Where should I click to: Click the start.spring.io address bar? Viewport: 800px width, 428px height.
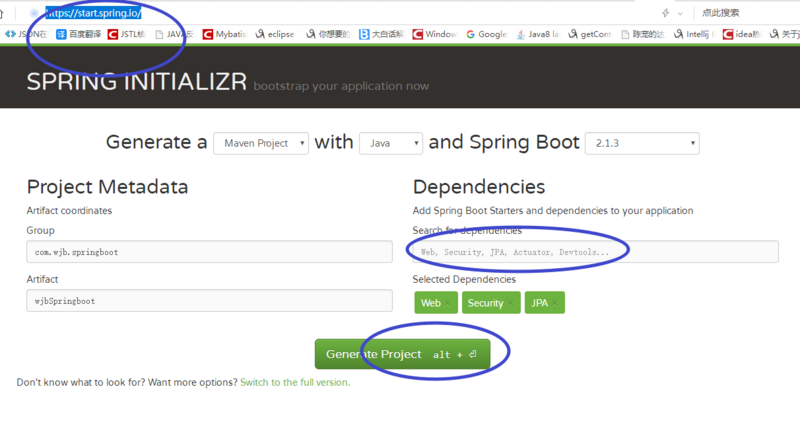(x=93, y=13)
